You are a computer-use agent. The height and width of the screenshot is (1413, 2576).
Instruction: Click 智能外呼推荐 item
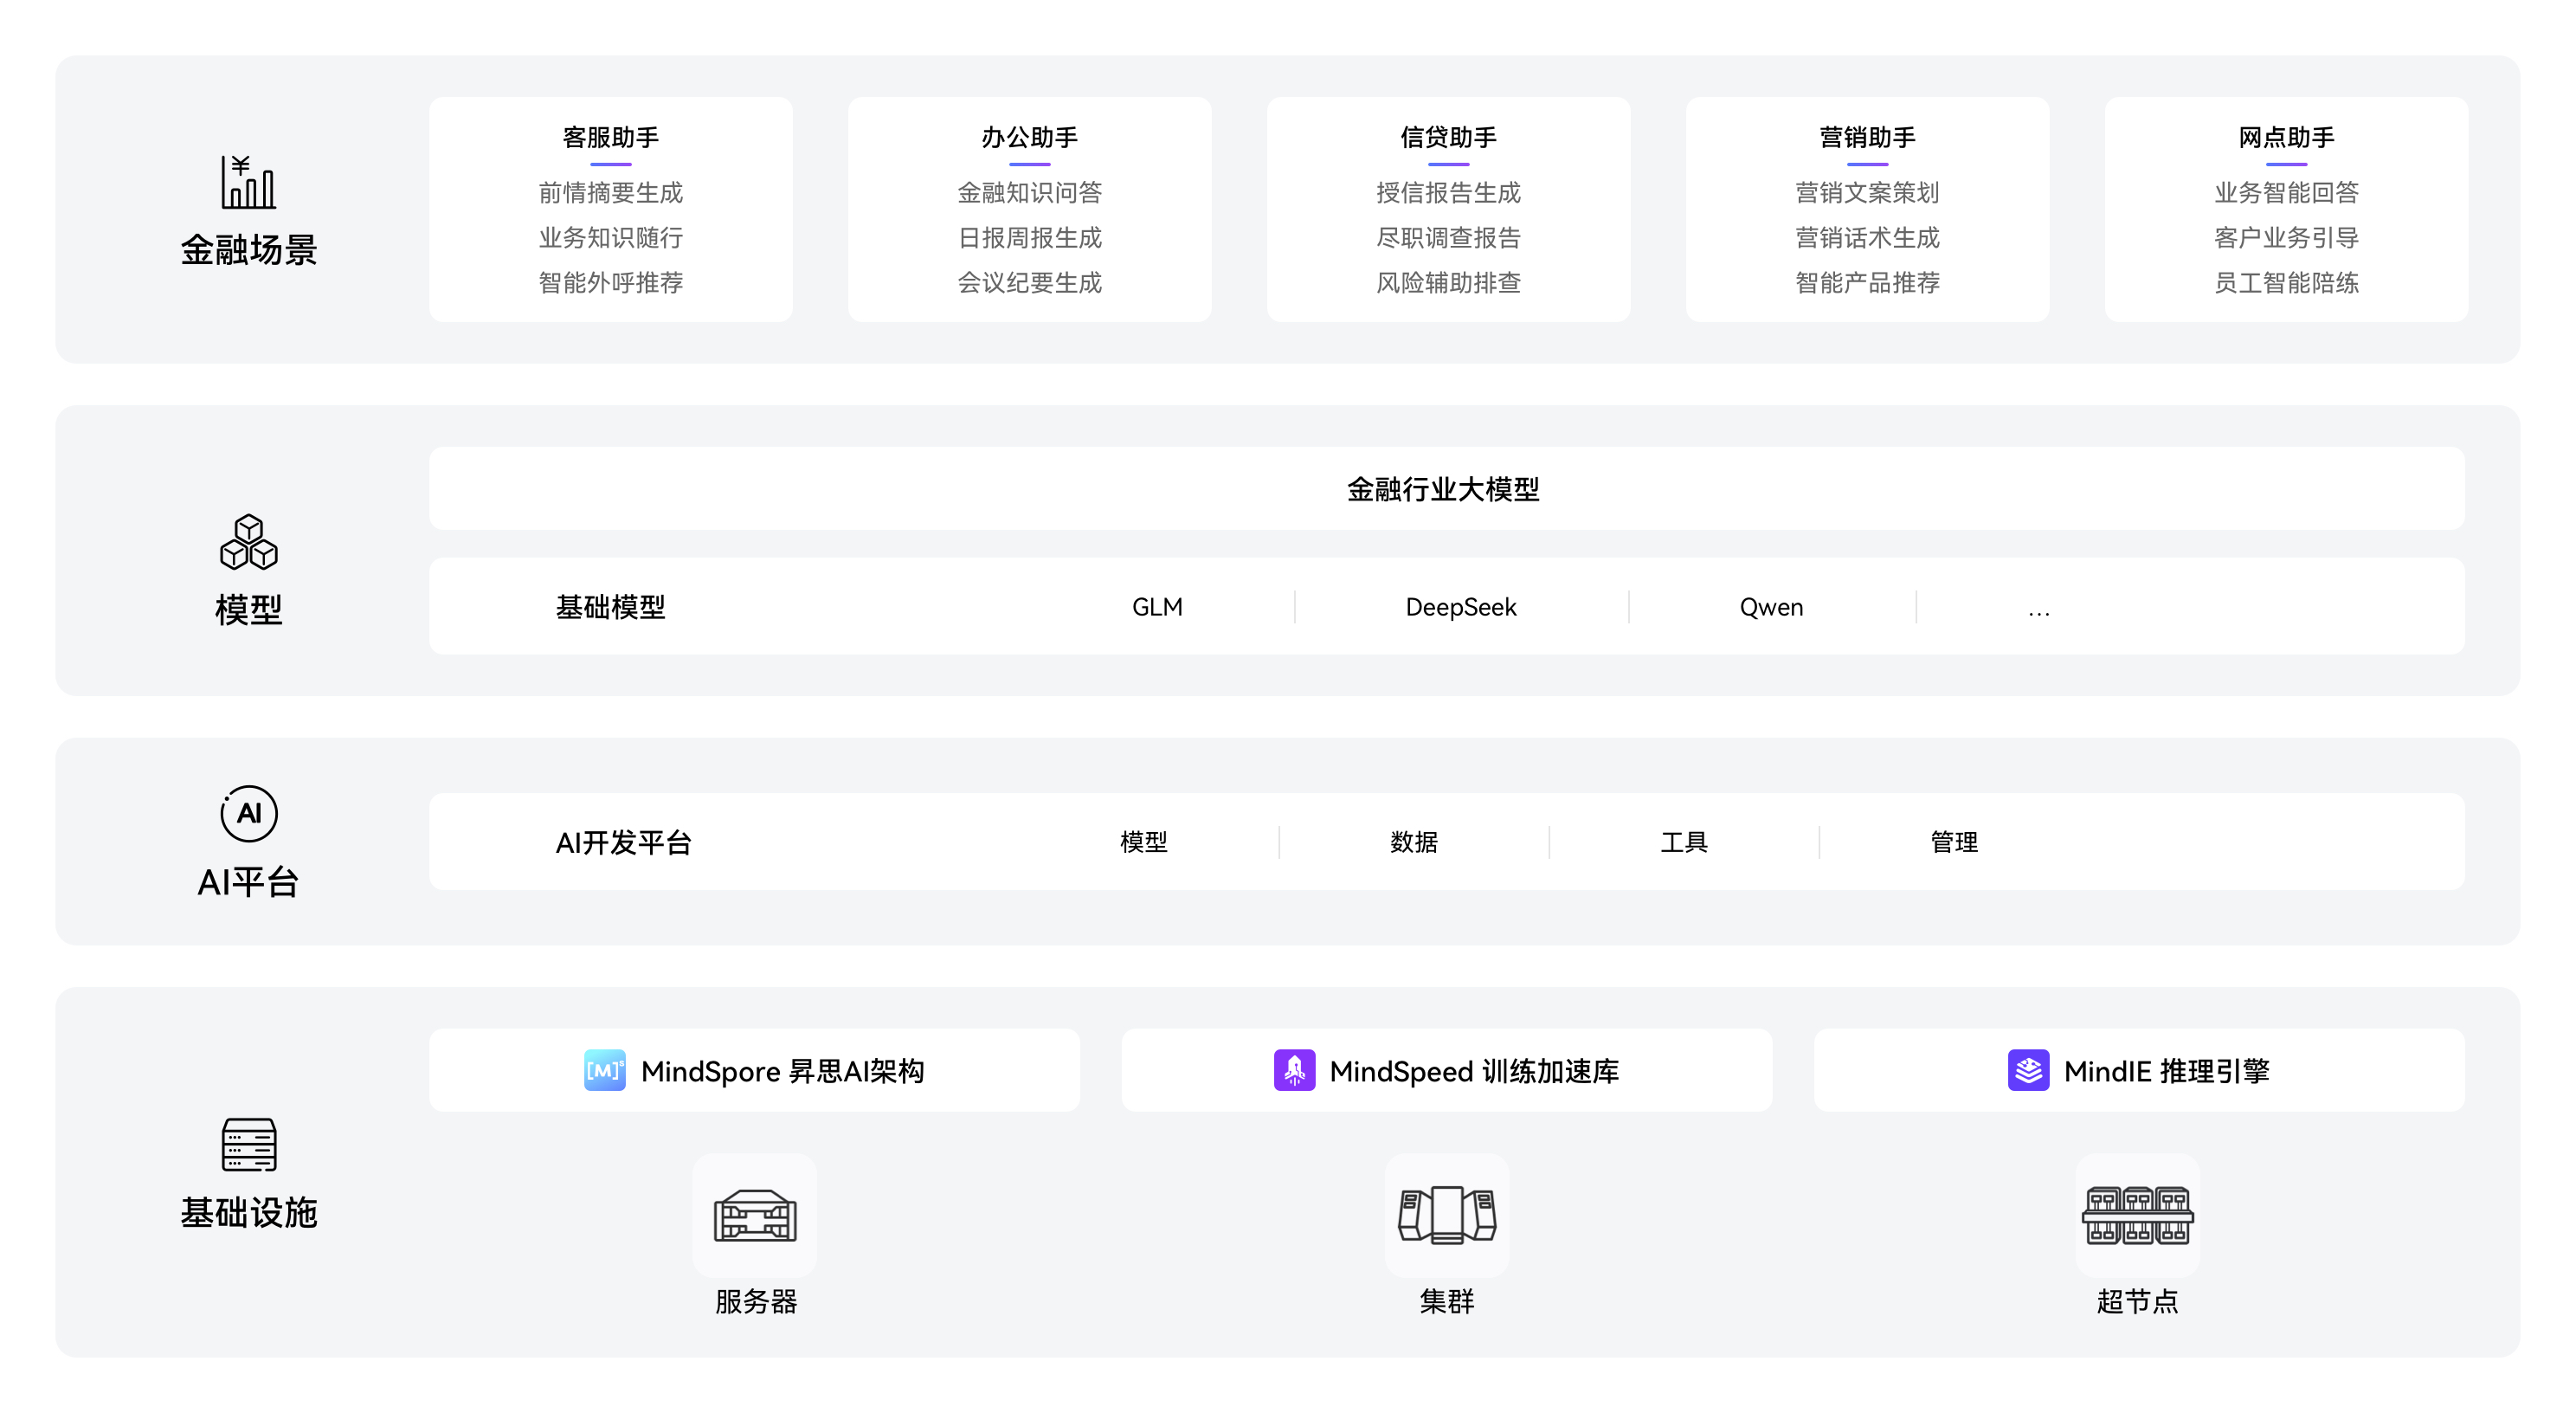tap(611, 282)
